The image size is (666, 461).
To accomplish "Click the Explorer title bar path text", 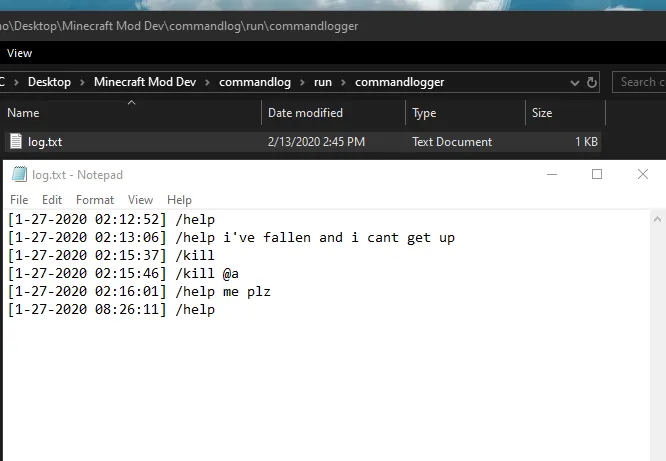I will [x=179, y=26].
